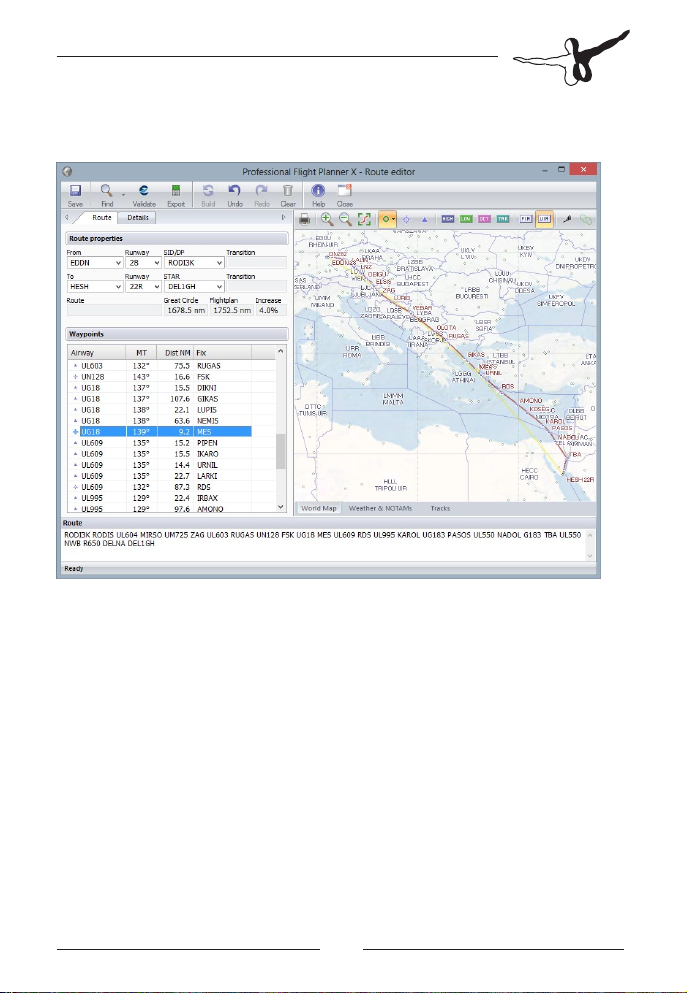Toggle the airports display map button
The image size is (687, 993).
(x=388, y=219)
